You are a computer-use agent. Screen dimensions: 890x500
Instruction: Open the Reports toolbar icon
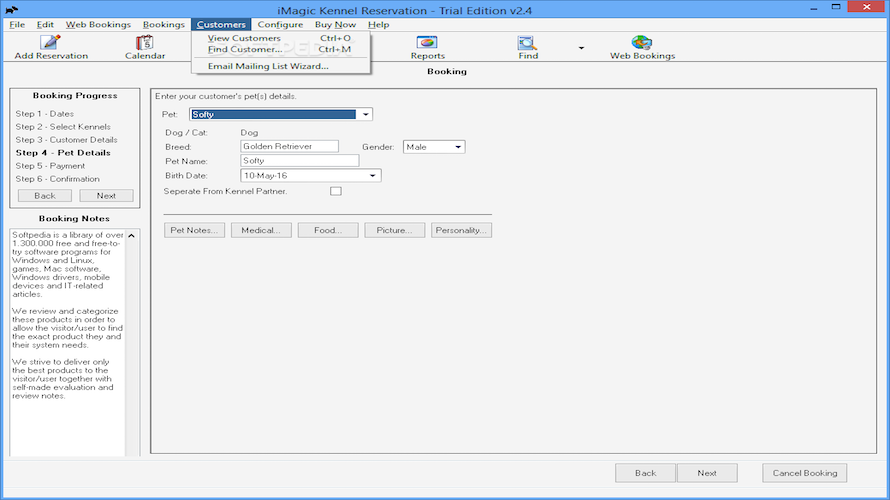tap(427, 43)
